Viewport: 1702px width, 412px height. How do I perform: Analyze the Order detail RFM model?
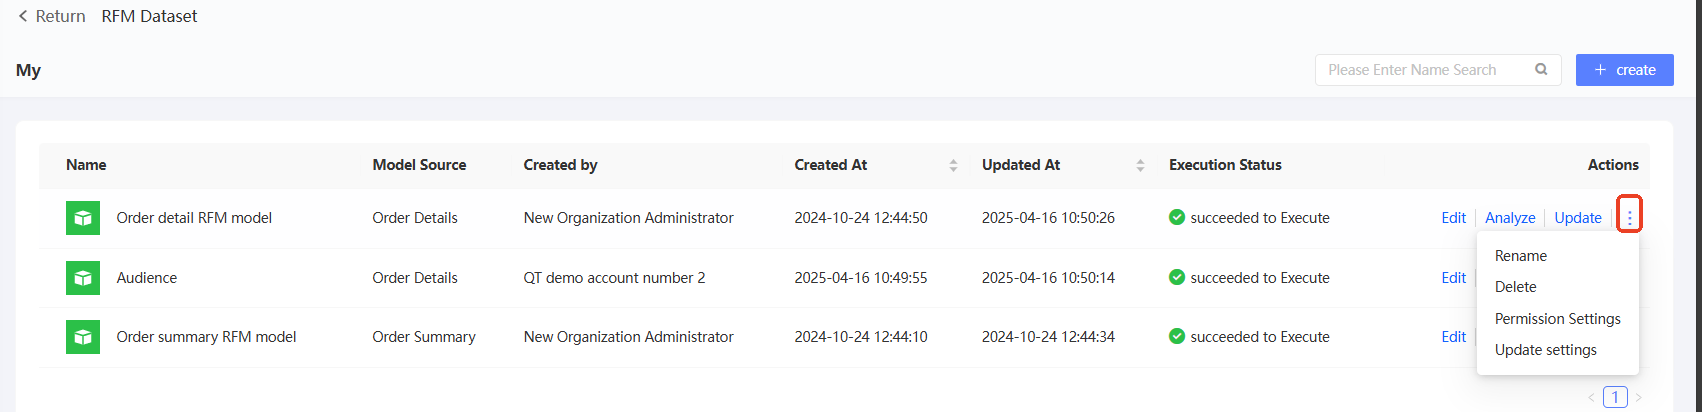click(x=1510, y=218)
